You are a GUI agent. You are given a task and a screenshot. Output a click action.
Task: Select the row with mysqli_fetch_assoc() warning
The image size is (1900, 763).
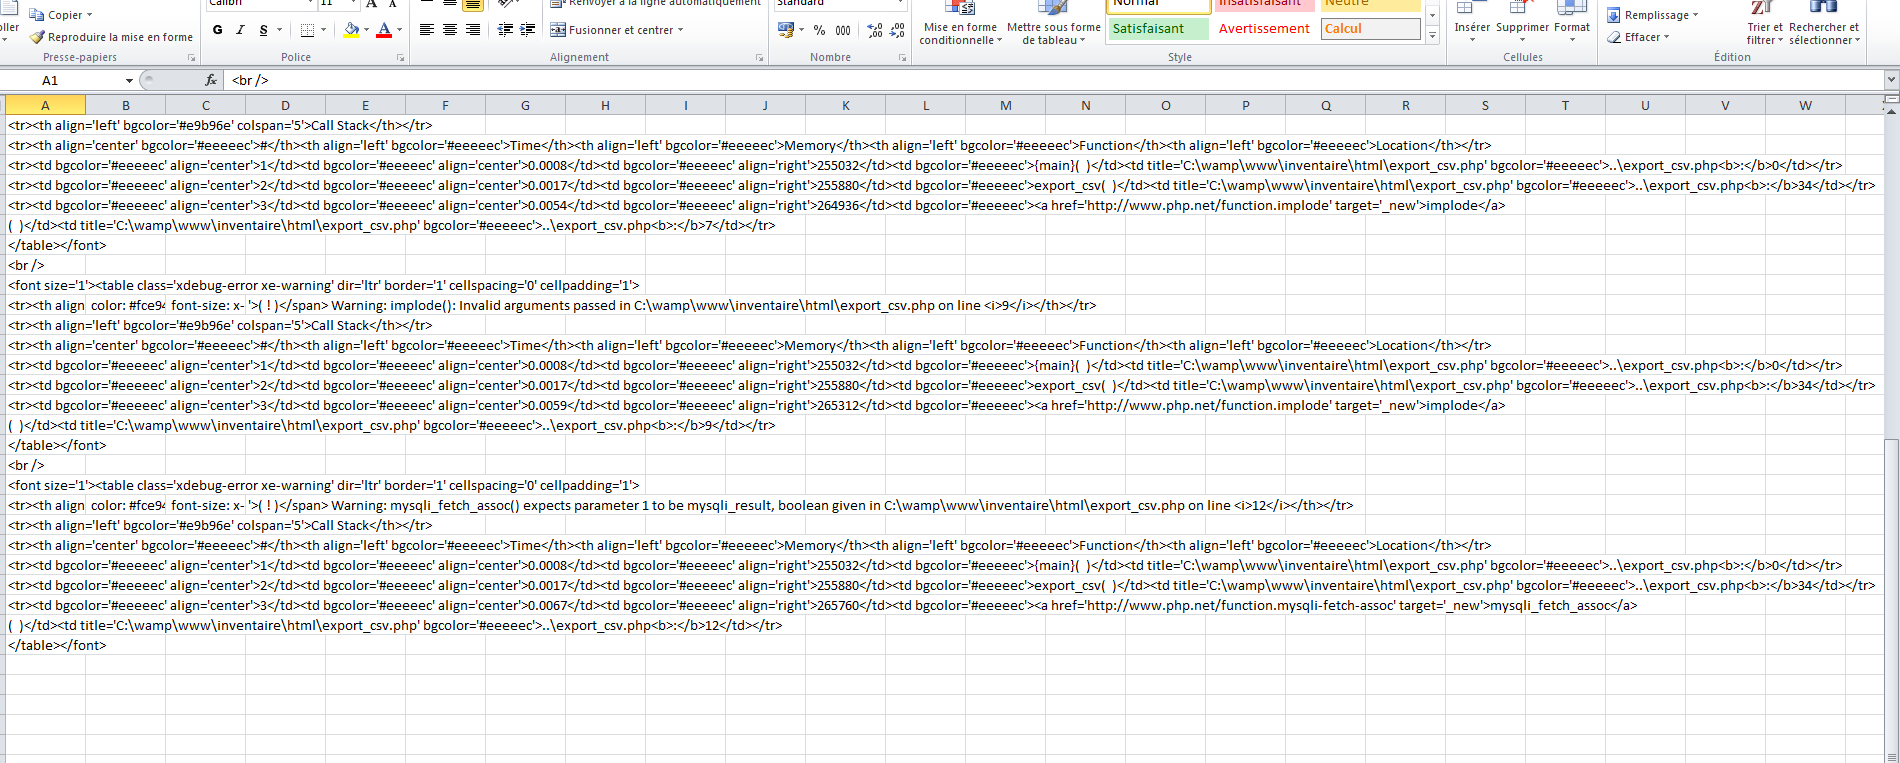(680, 505)
